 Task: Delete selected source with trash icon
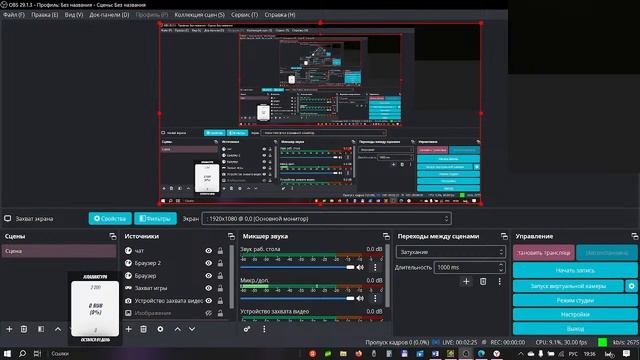[144, 329]
